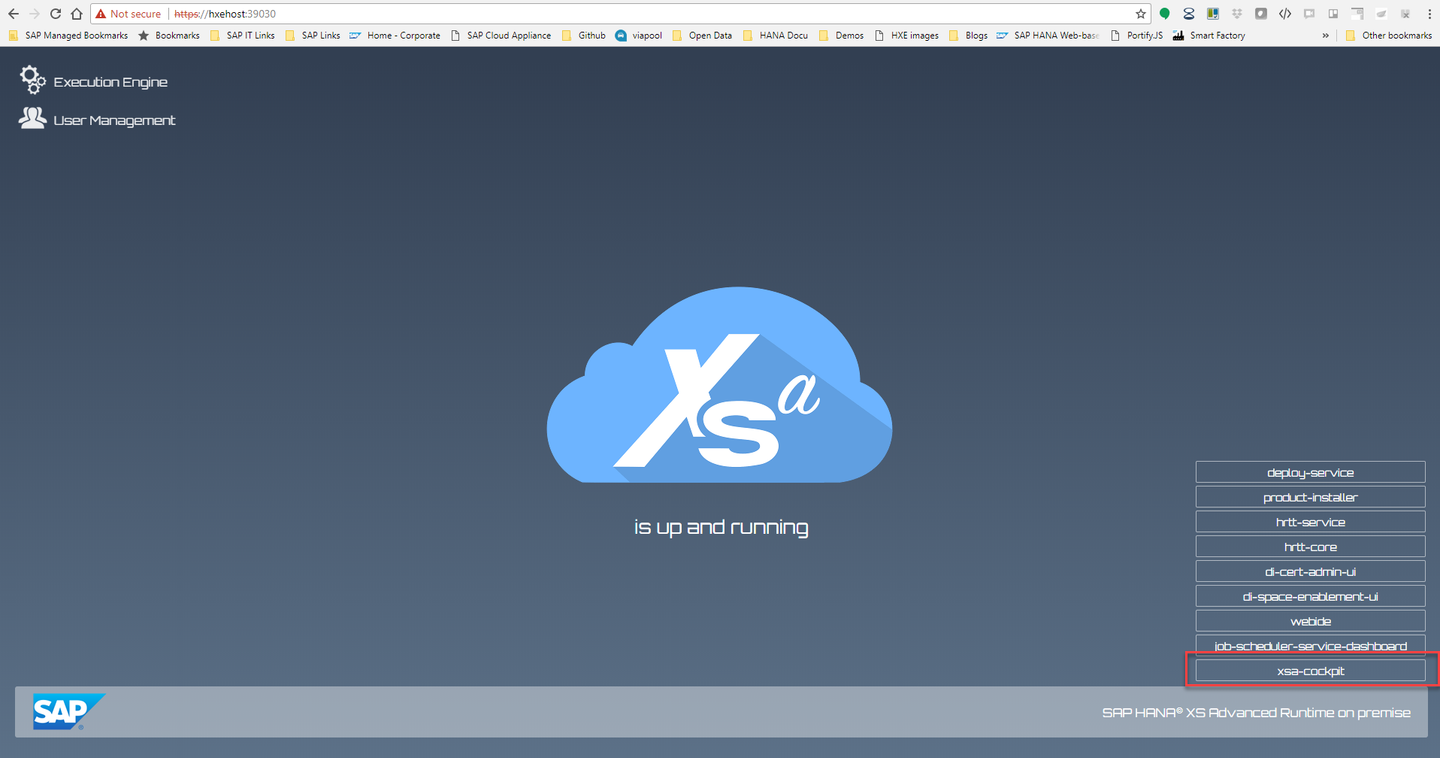
Task: Click 'SAP HANA® XS Advanced Runtime on premise' text
Action: click(1256, 712)
